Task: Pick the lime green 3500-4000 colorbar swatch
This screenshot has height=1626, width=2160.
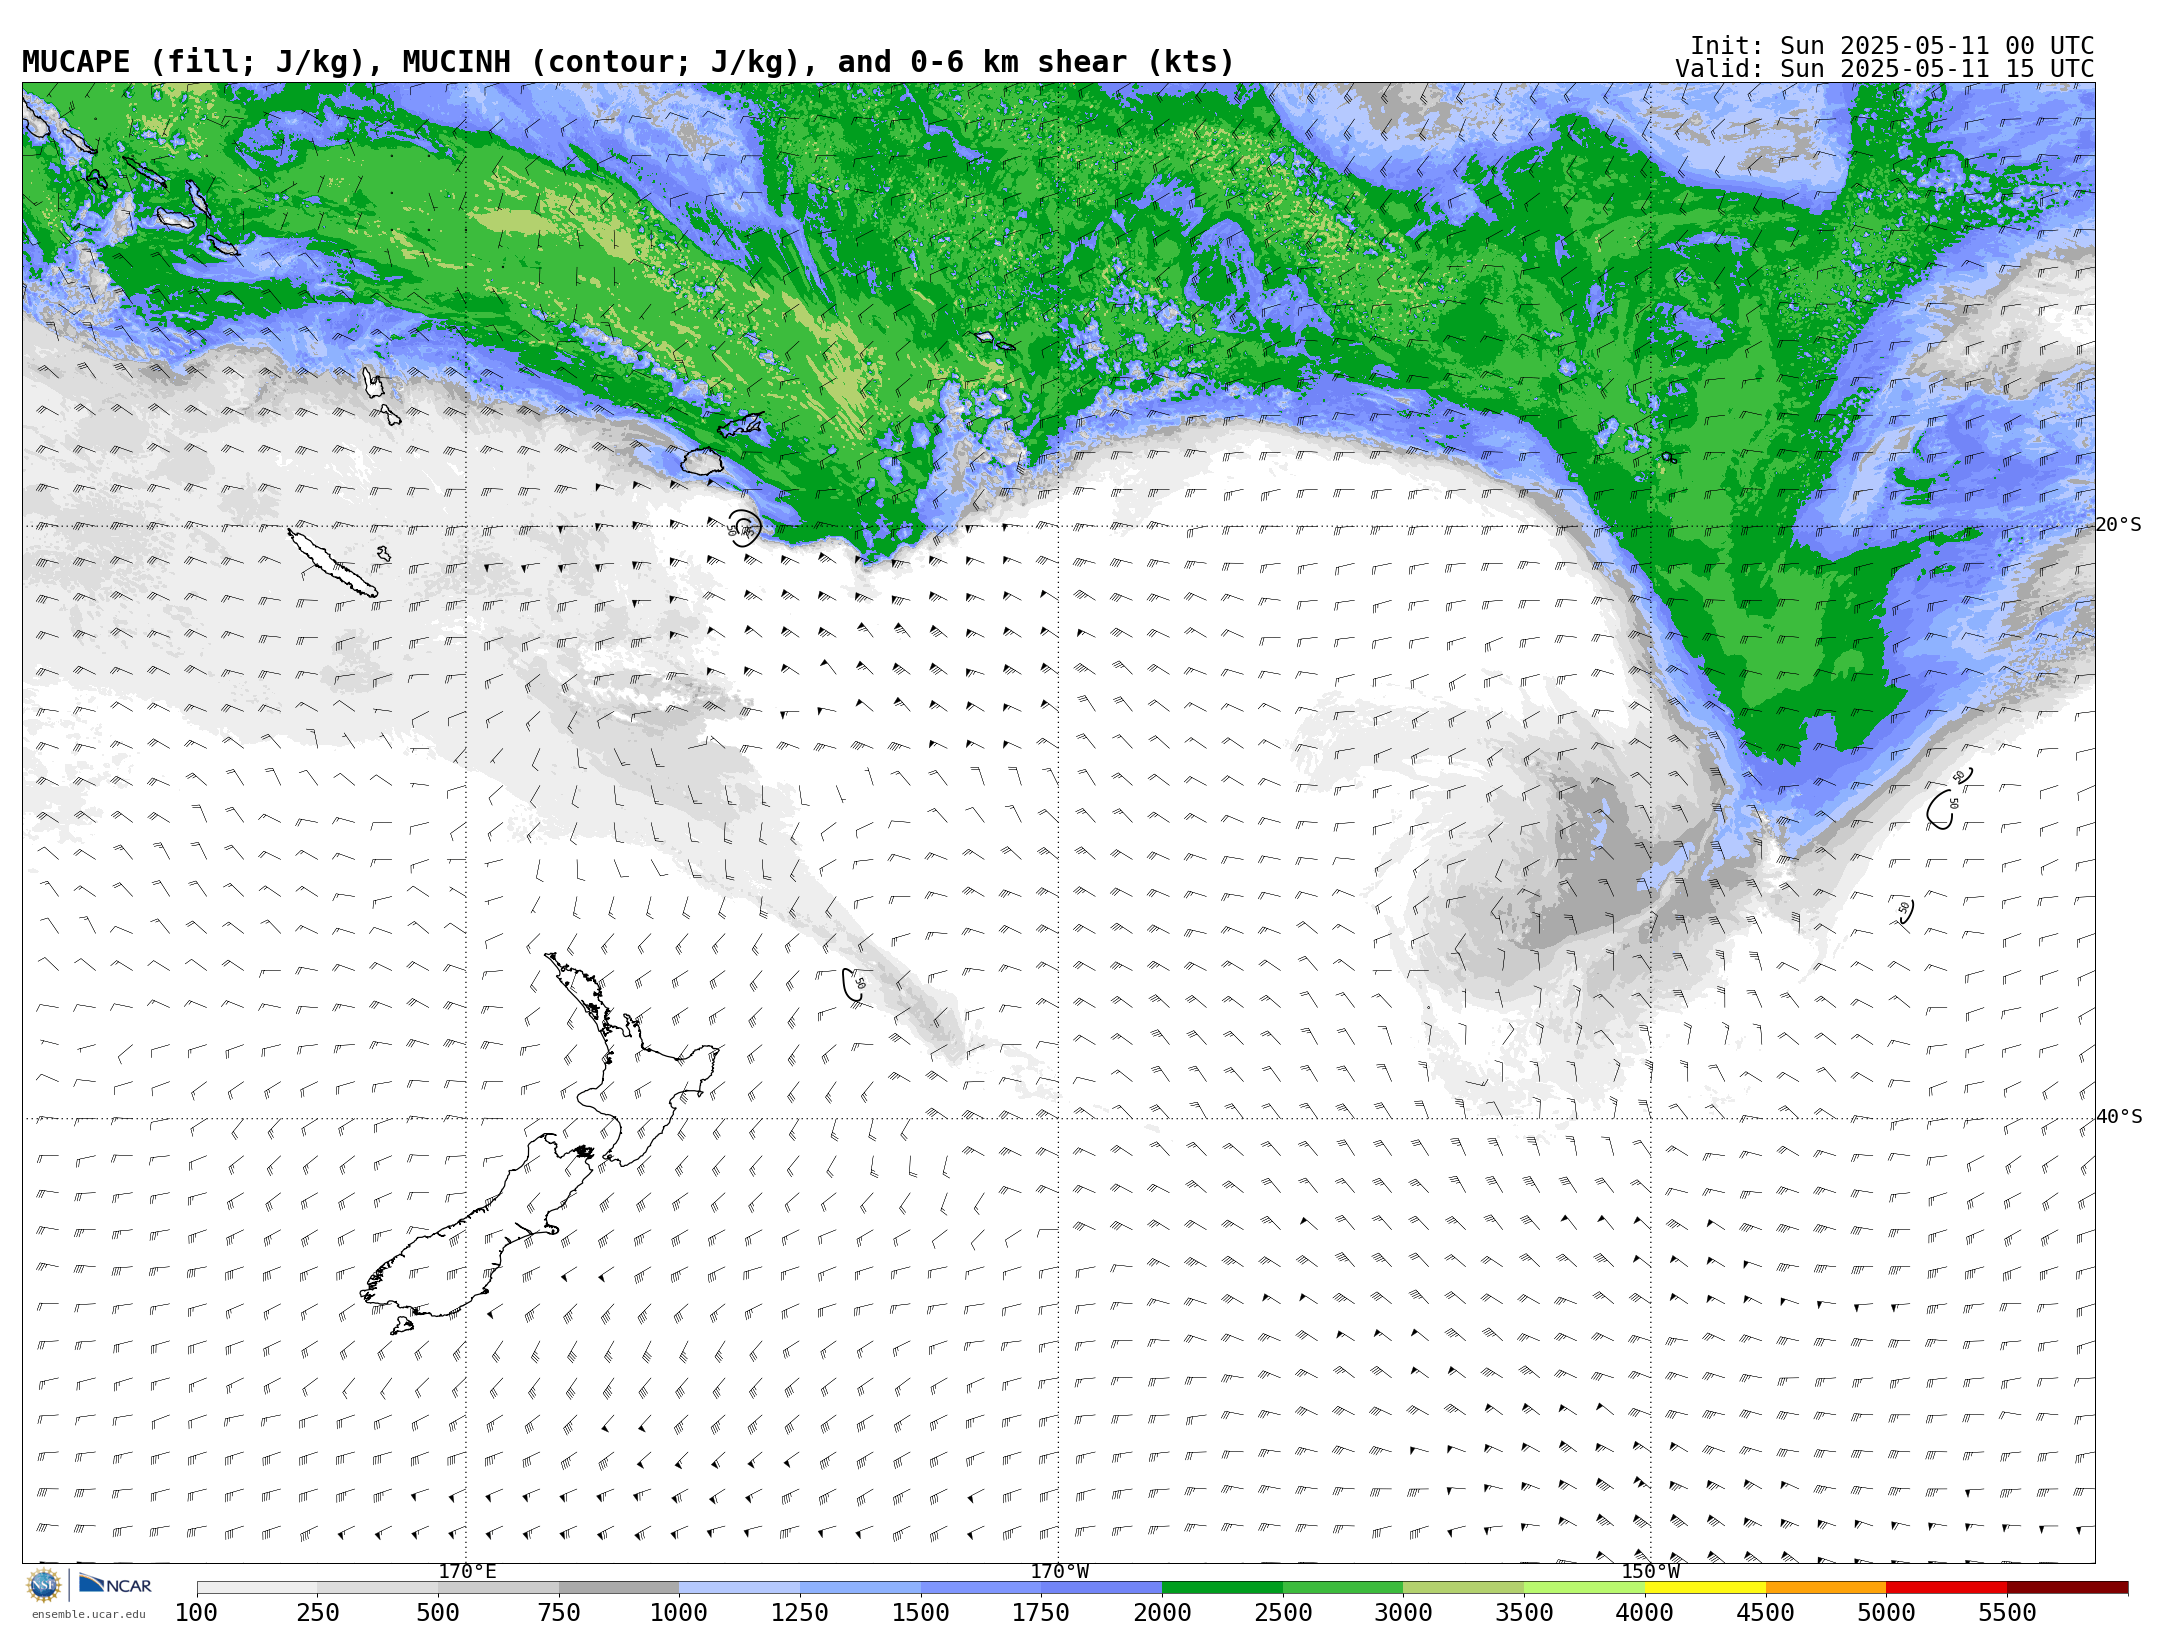Action: [x=1584, y=1588]
